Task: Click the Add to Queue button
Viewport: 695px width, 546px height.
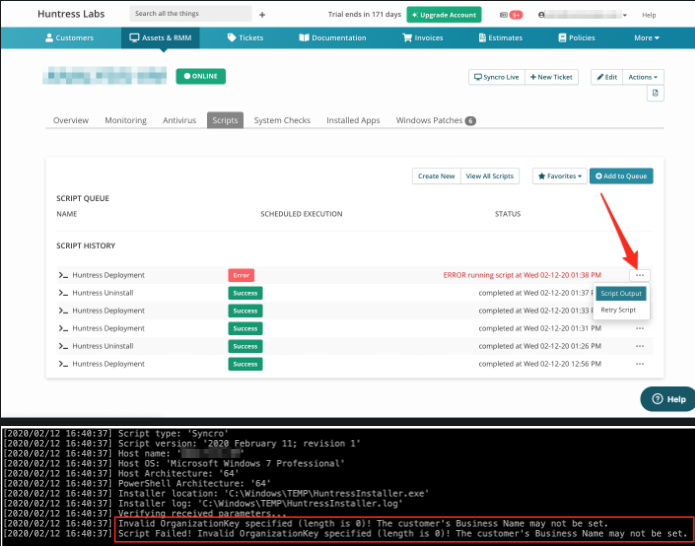Action: coord(621,176)
